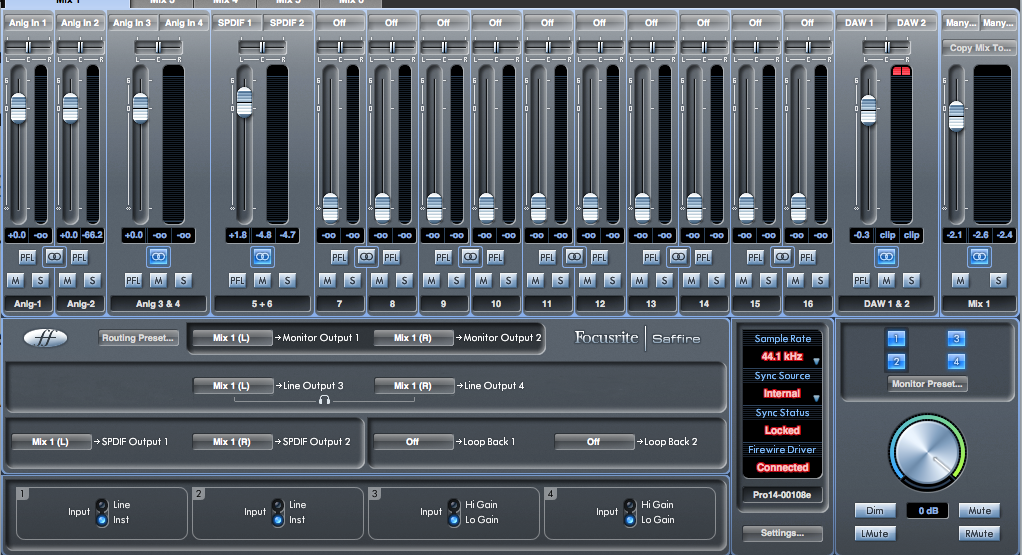Click the Focusrite ff logo badge
Viewport: 1022px width, 555px height.
(x=46, y=337)
